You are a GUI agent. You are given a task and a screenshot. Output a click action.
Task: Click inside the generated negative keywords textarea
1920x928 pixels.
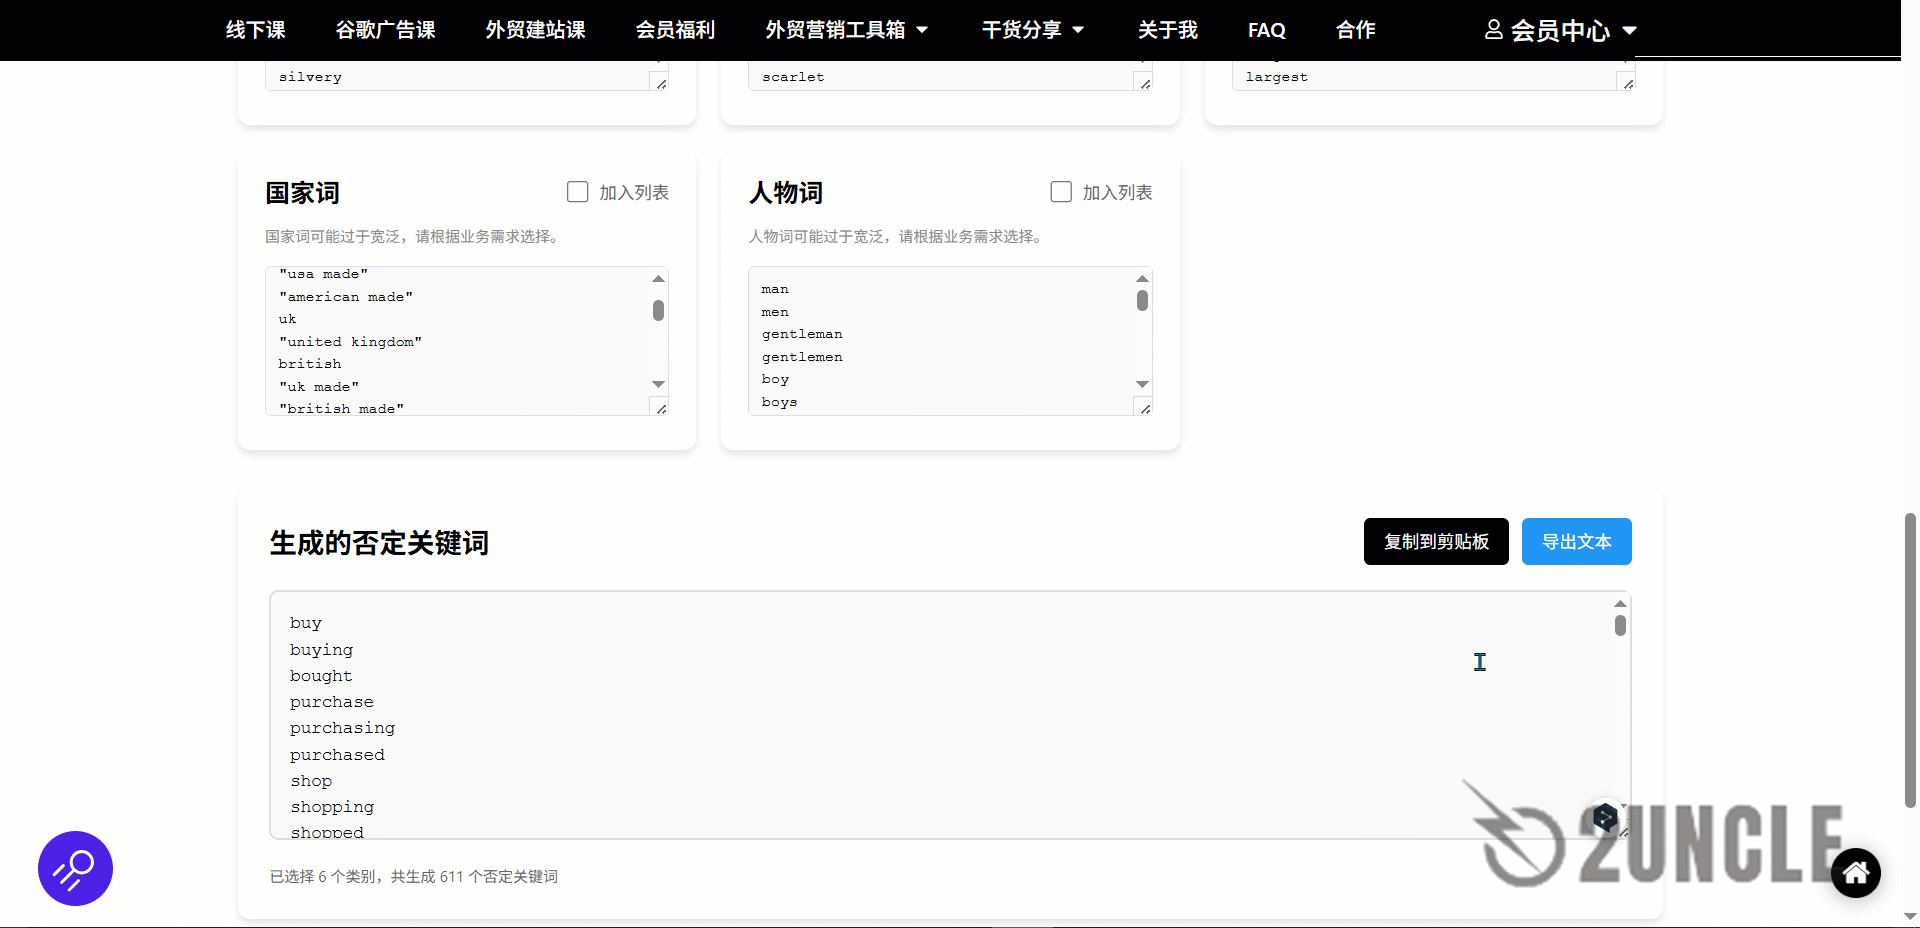pyautogui.click(x=900, y=715)
